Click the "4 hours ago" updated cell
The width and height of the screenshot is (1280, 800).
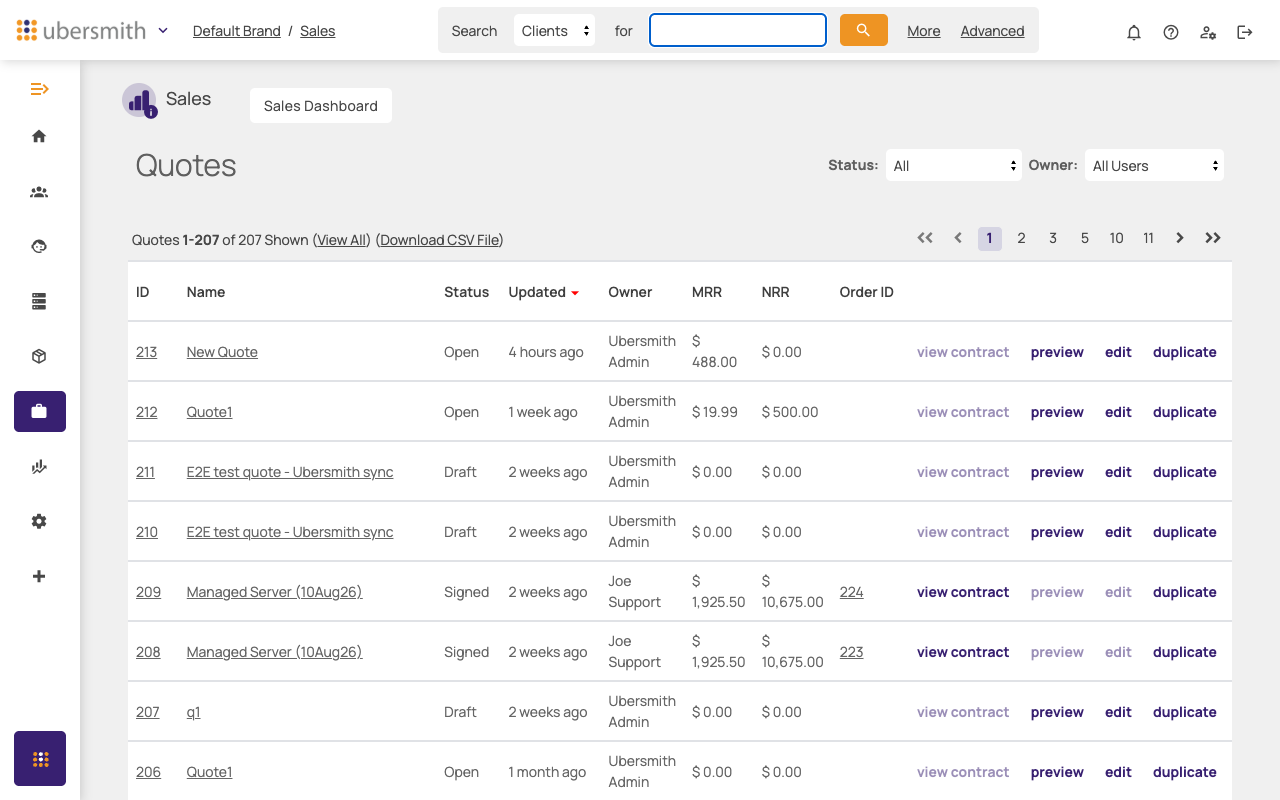[546, 352]
